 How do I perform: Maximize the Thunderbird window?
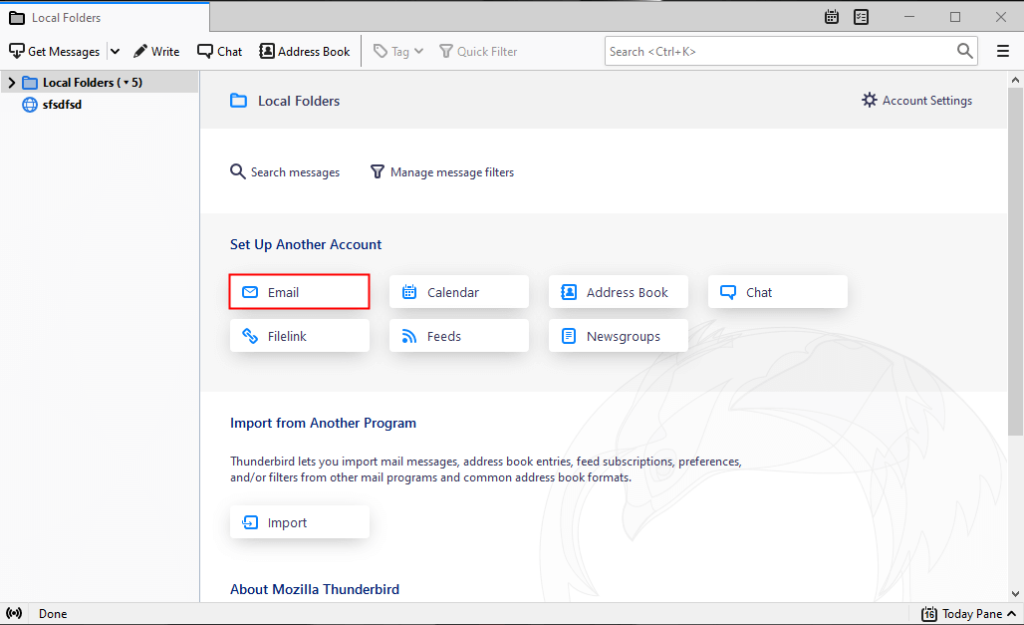pos(955,17)
